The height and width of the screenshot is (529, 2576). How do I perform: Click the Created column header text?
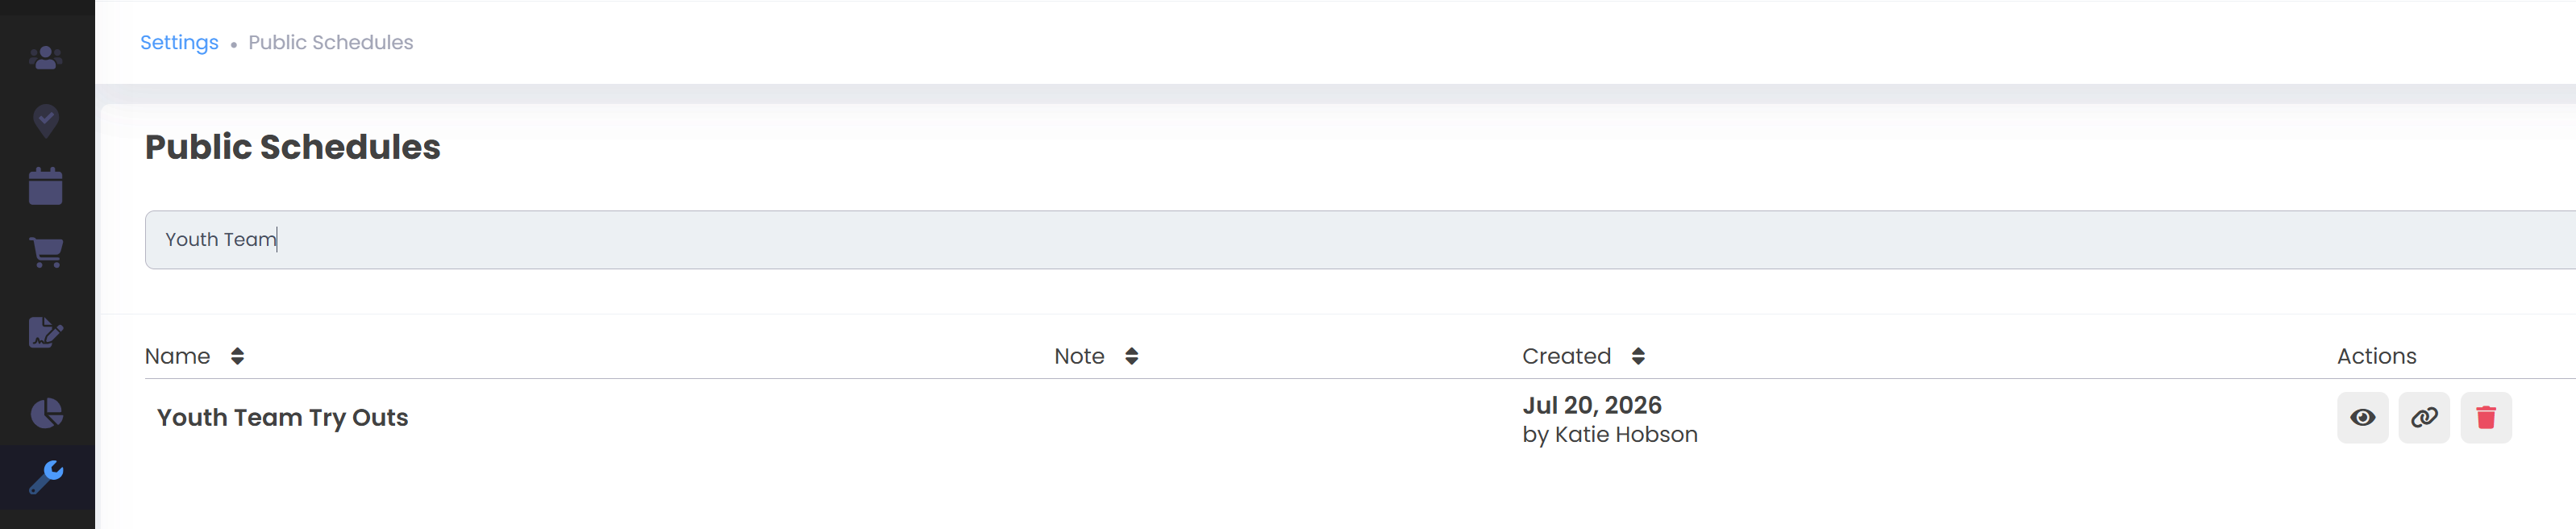(1566, 356)
